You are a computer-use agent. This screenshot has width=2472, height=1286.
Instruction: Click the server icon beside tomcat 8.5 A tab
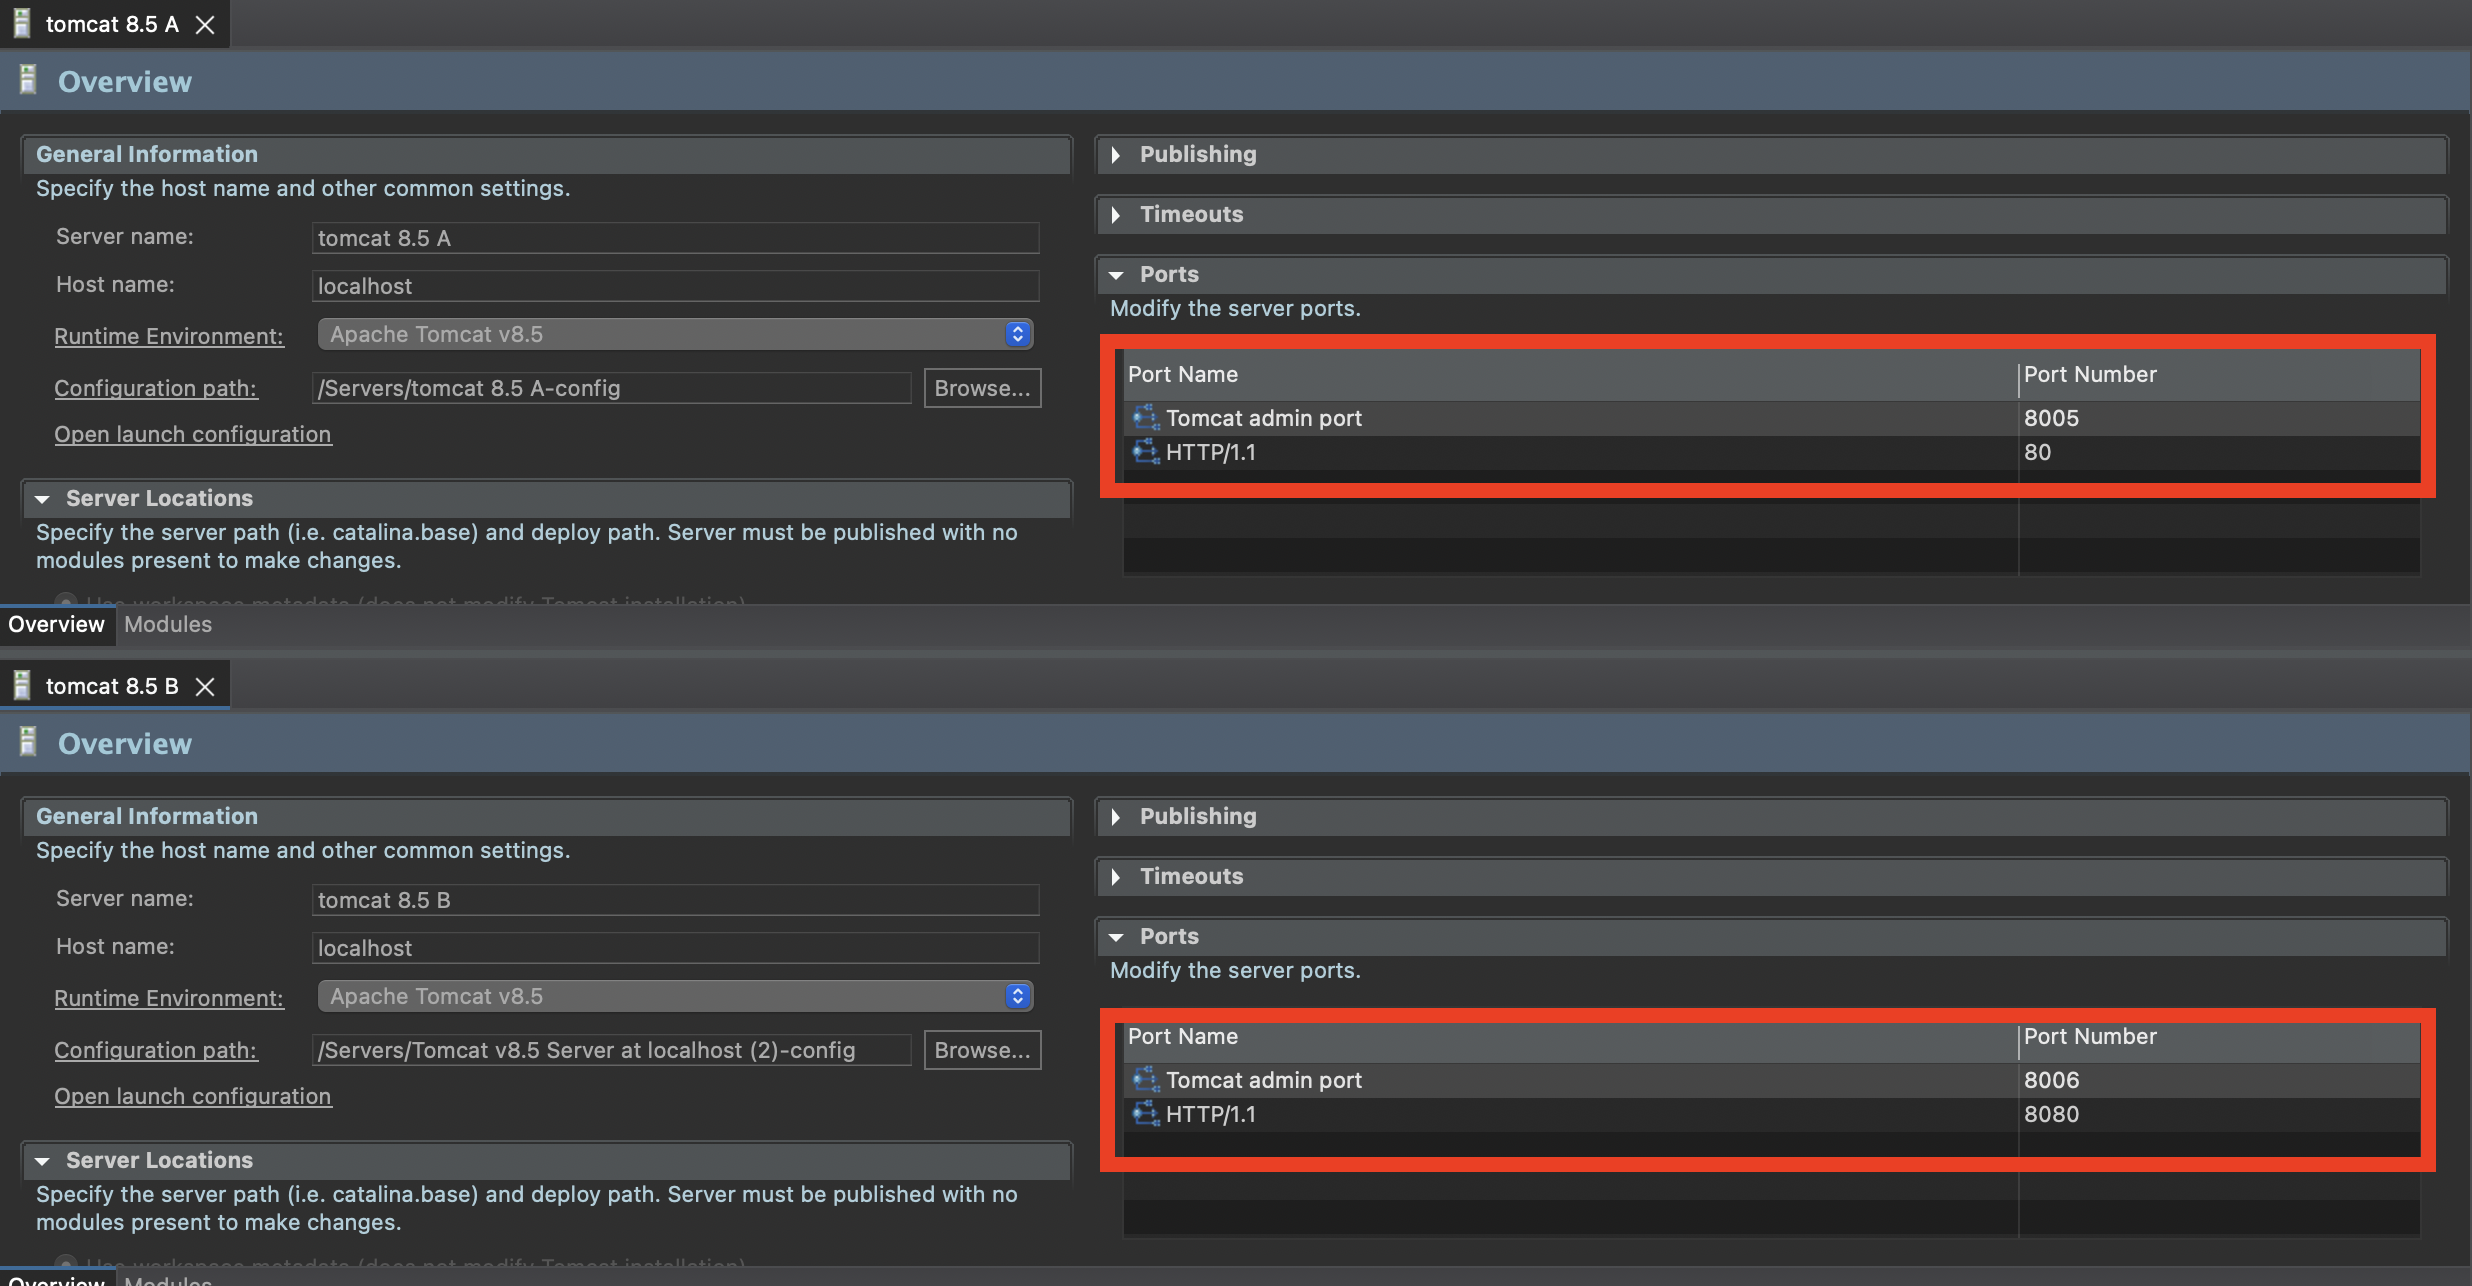pyautogui.click(x=21, y=24)
